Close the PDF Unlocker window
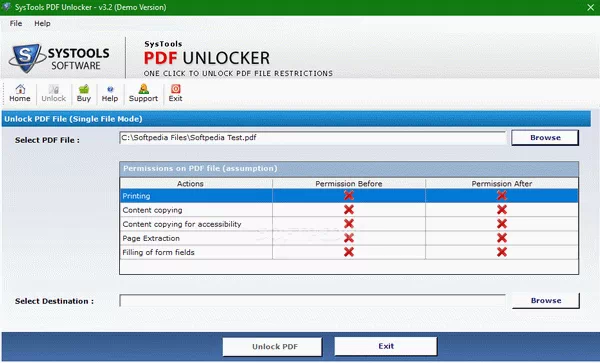Image resolution: width=600 pixels, height=363 pixels. point(591,7)
